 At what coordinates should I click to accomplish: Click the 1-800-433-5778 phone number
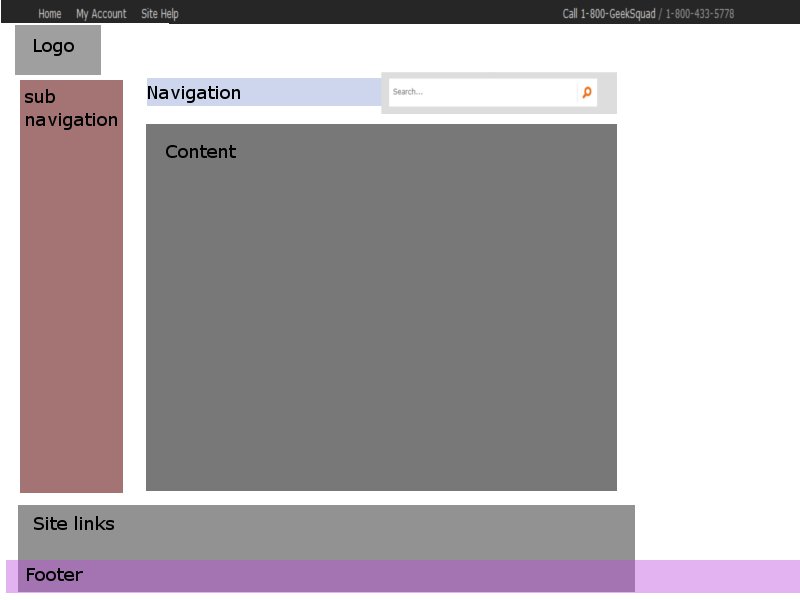point(699,14)
